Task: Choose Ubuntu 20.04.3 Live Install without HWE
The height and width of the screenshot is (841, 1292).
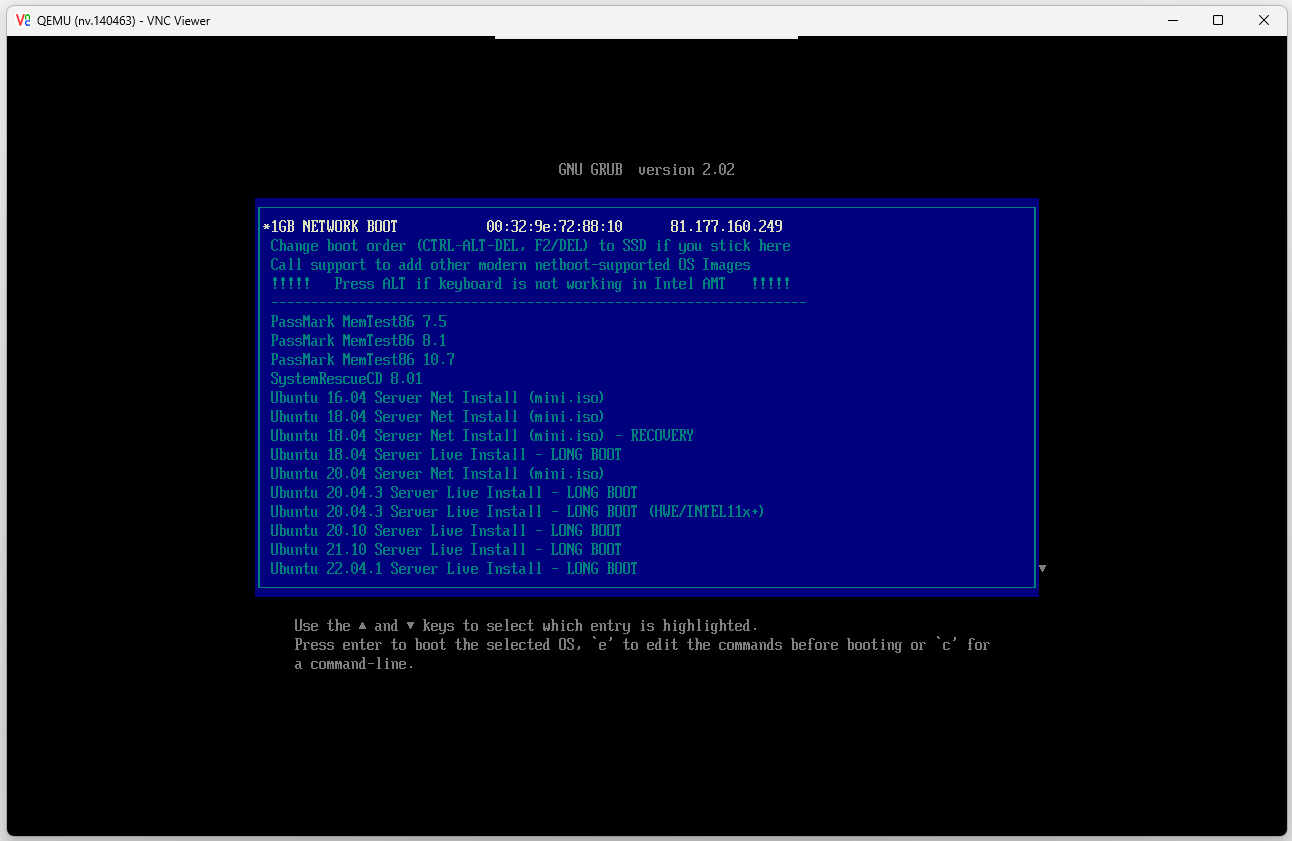Action: click(453, 493)
